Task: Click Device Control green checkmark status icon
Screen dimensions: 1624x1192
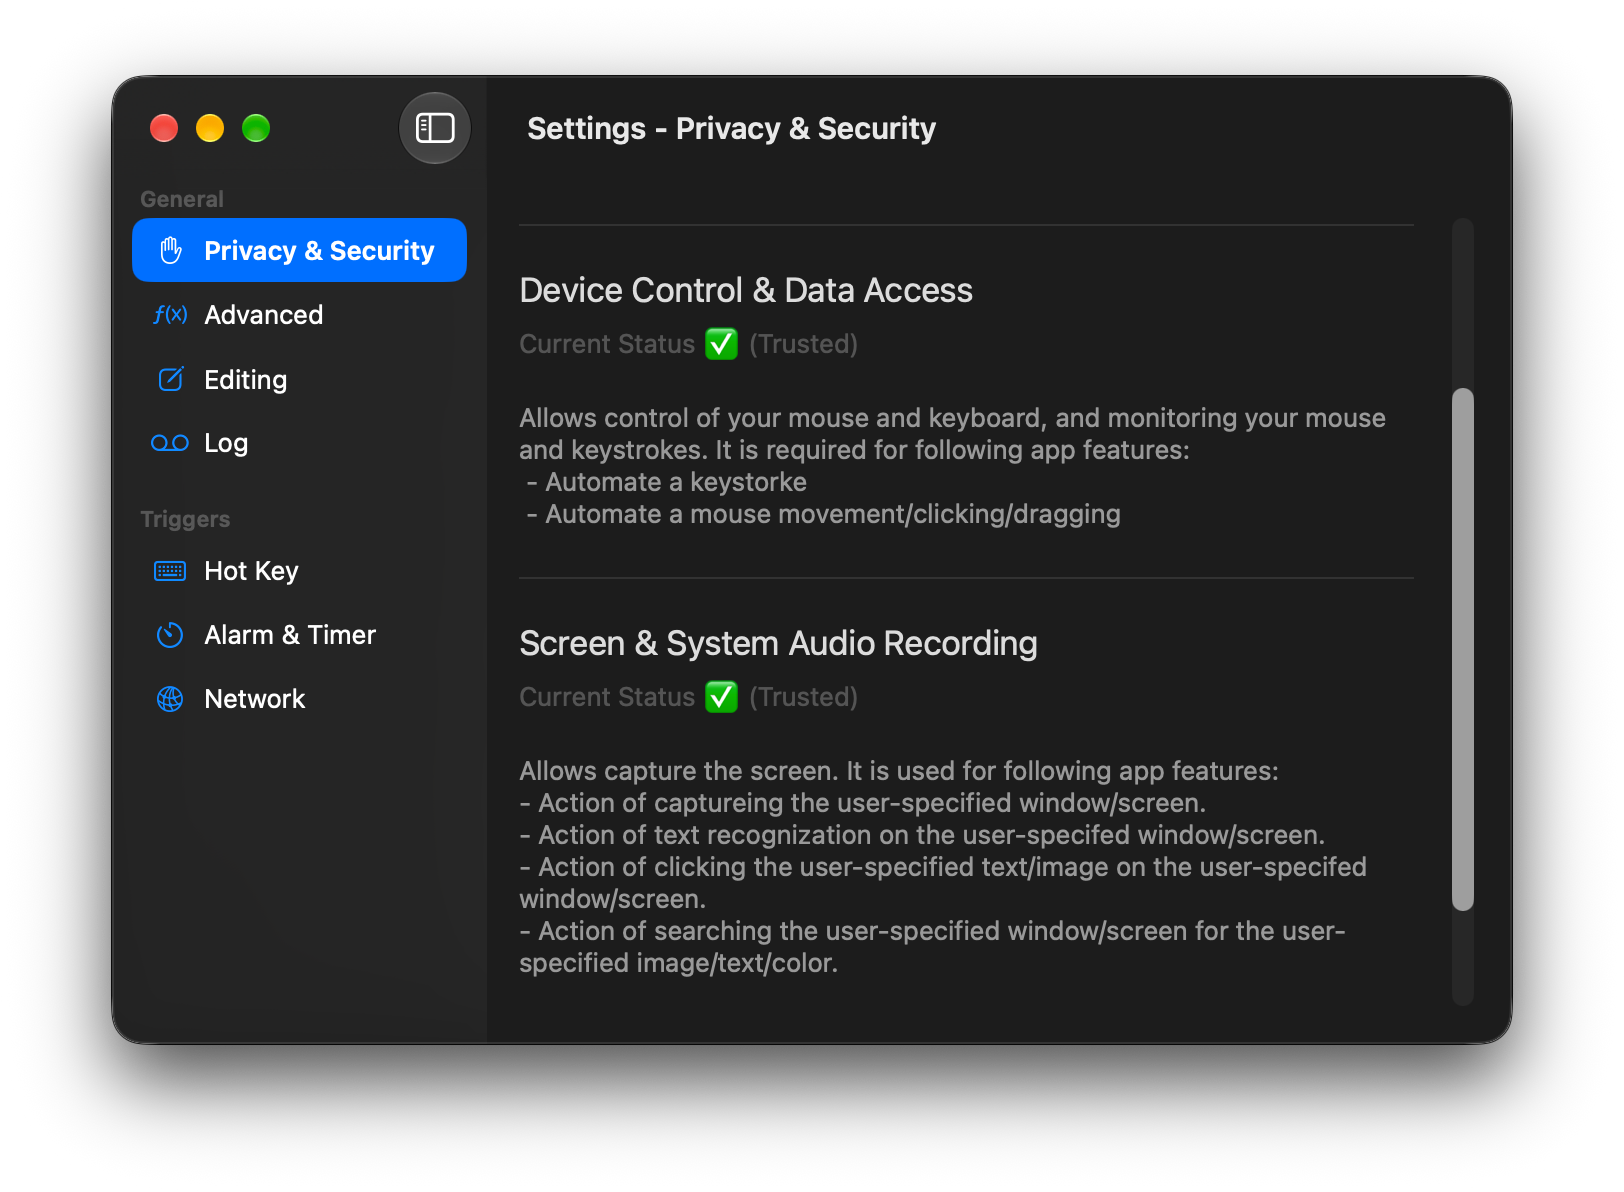Action: coord(721,344)
